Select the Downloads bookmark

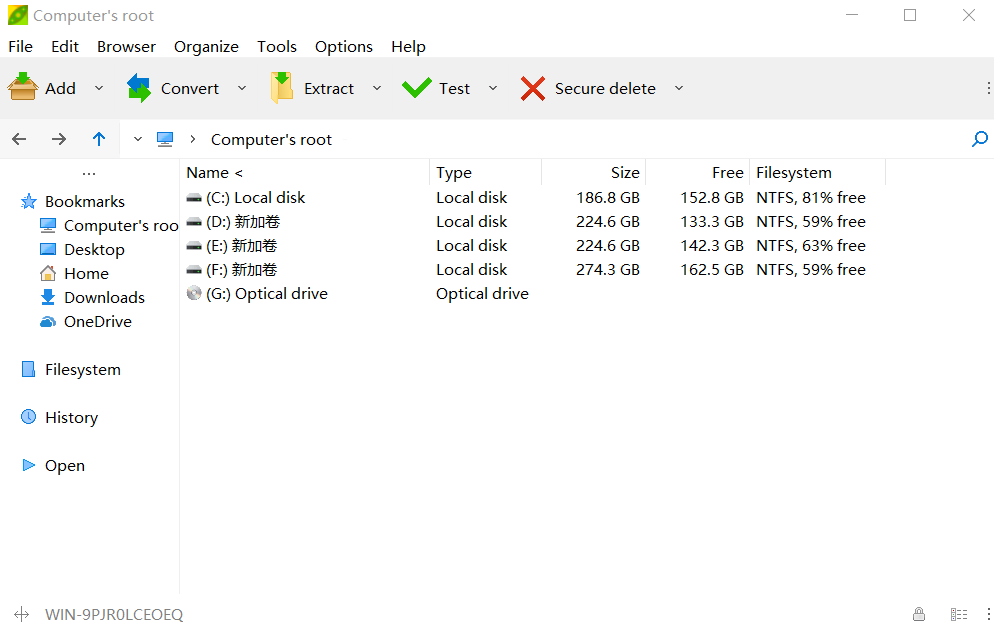click(x=105, y=297)
